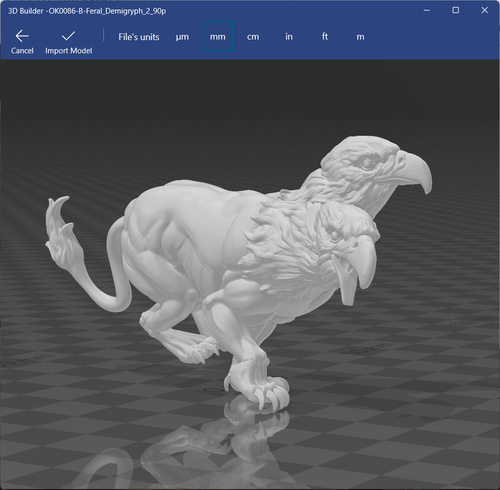Close the 3D Builder window
500x490 pixels.
point(485,10)
